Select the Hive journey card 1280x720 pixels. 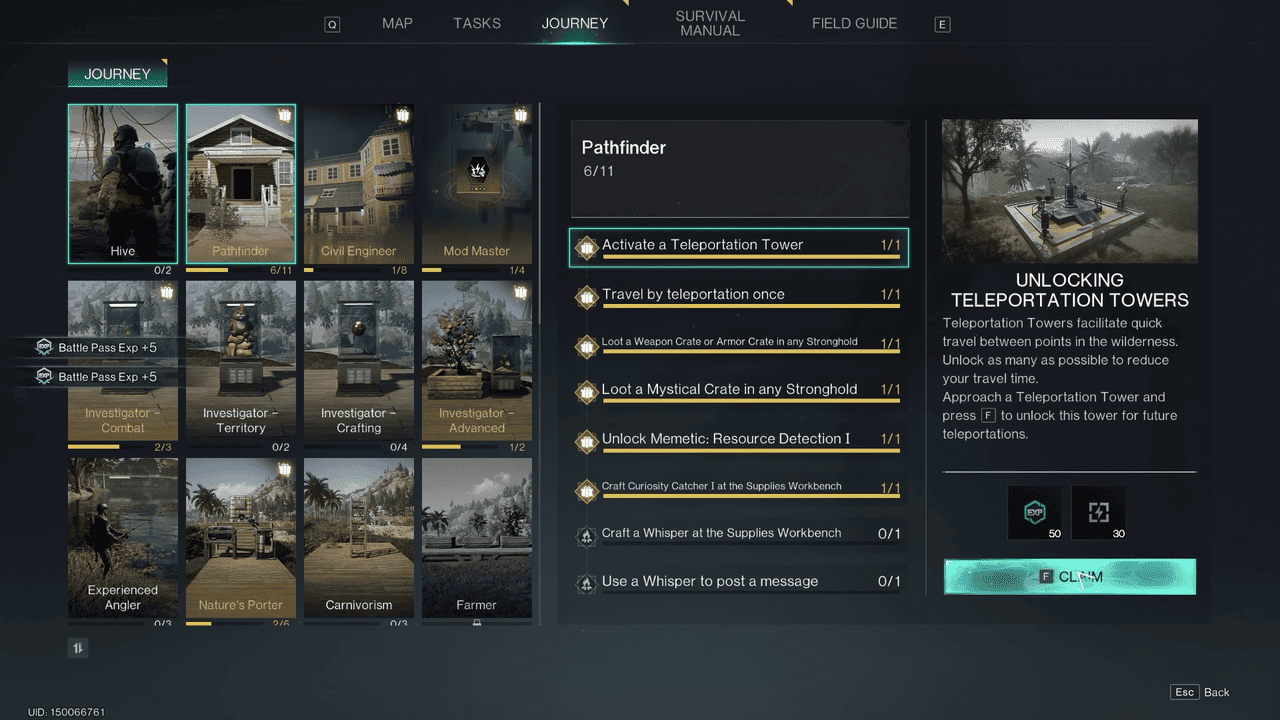tap(123, 184)
